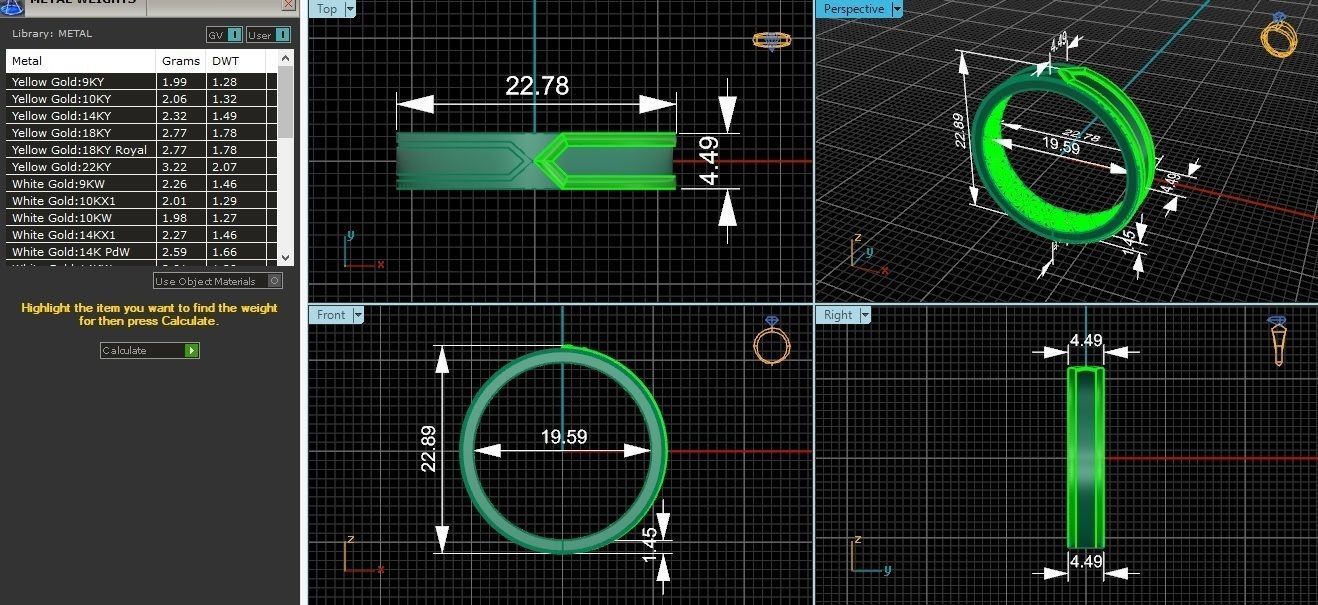Select the White Gold:14K PdW row

pyautogui.click(x=141, y=252)
